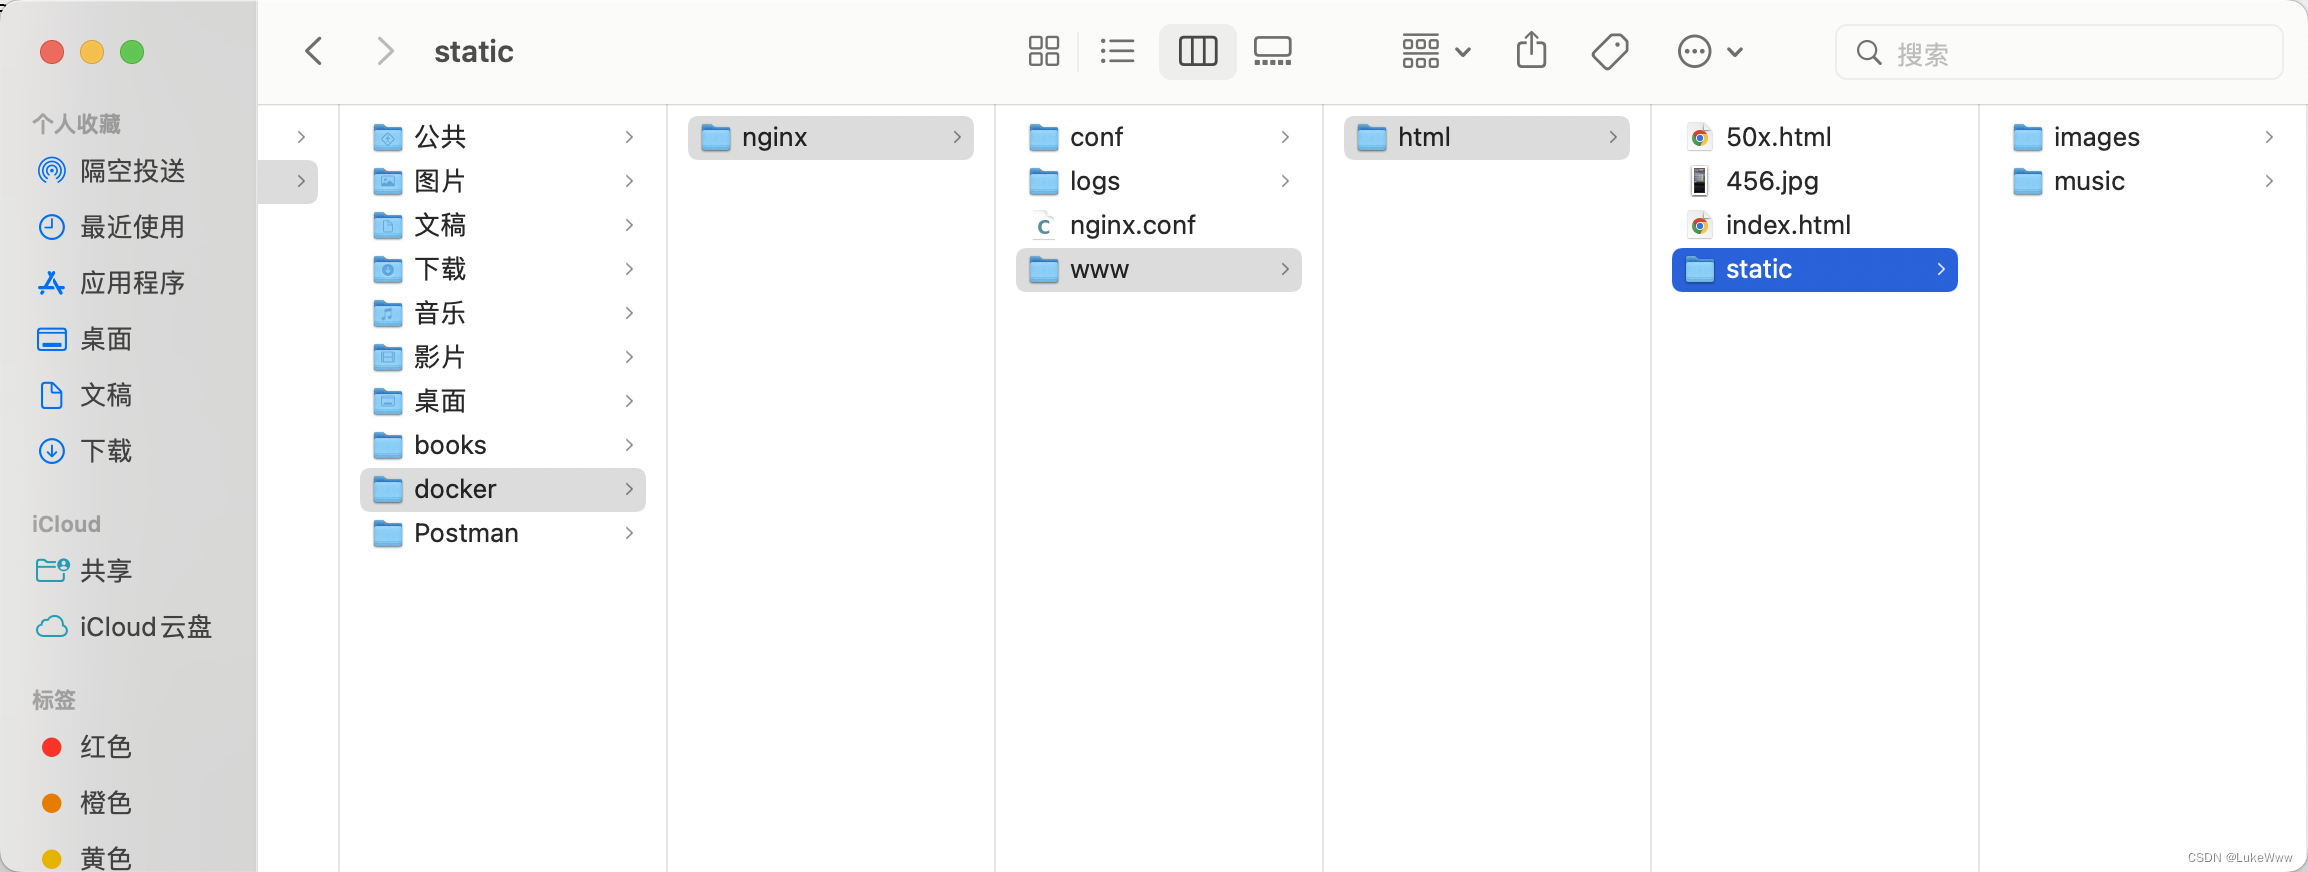Click the iCloud sidebar section header
The image size is (2308, 872).
(66, 524)
